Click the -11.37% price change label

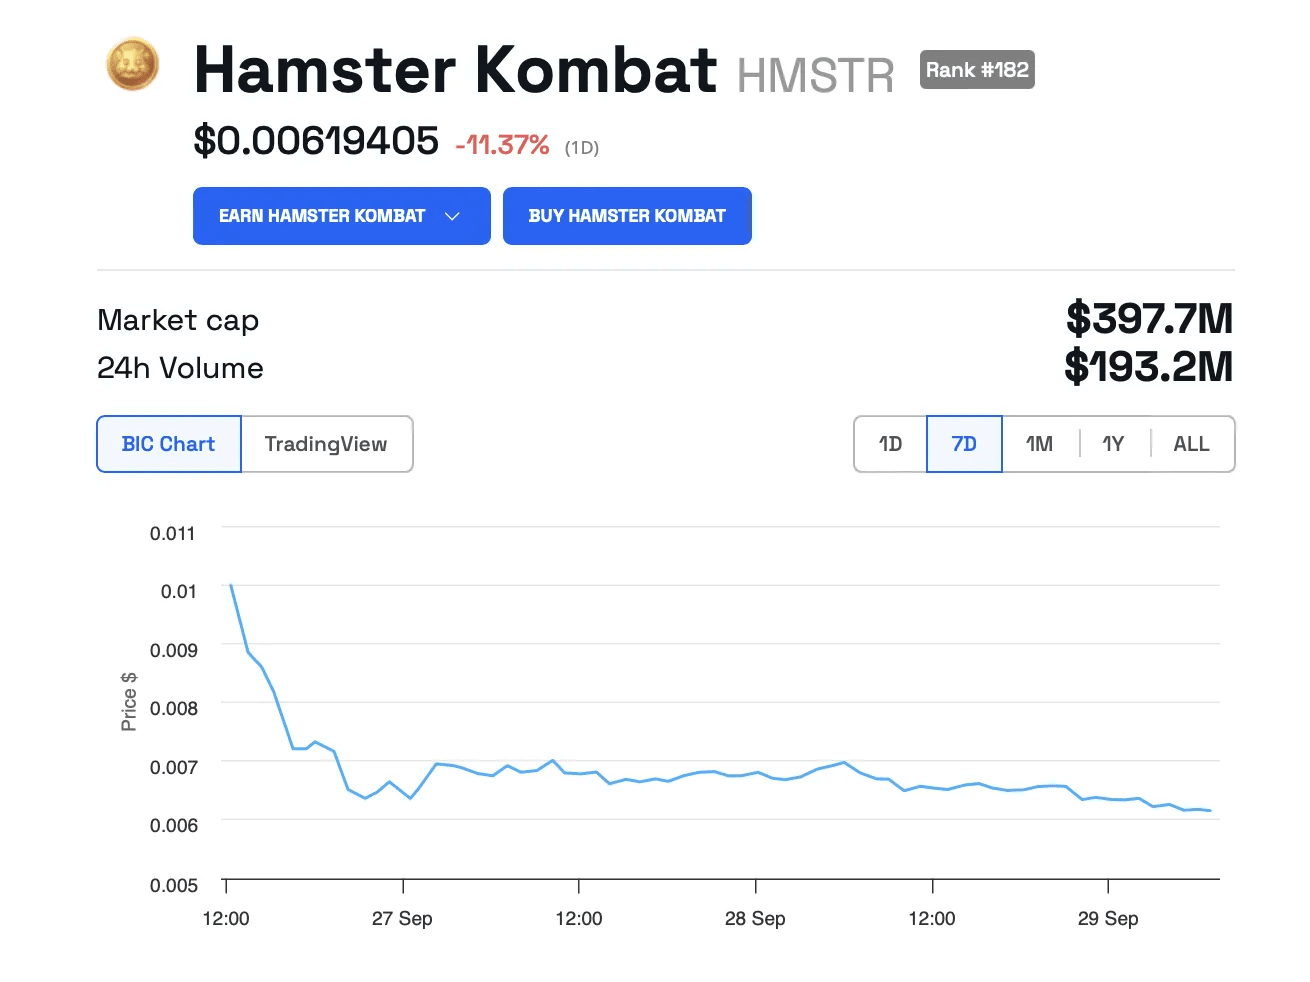pyautogui.click(x=502, y=146)
